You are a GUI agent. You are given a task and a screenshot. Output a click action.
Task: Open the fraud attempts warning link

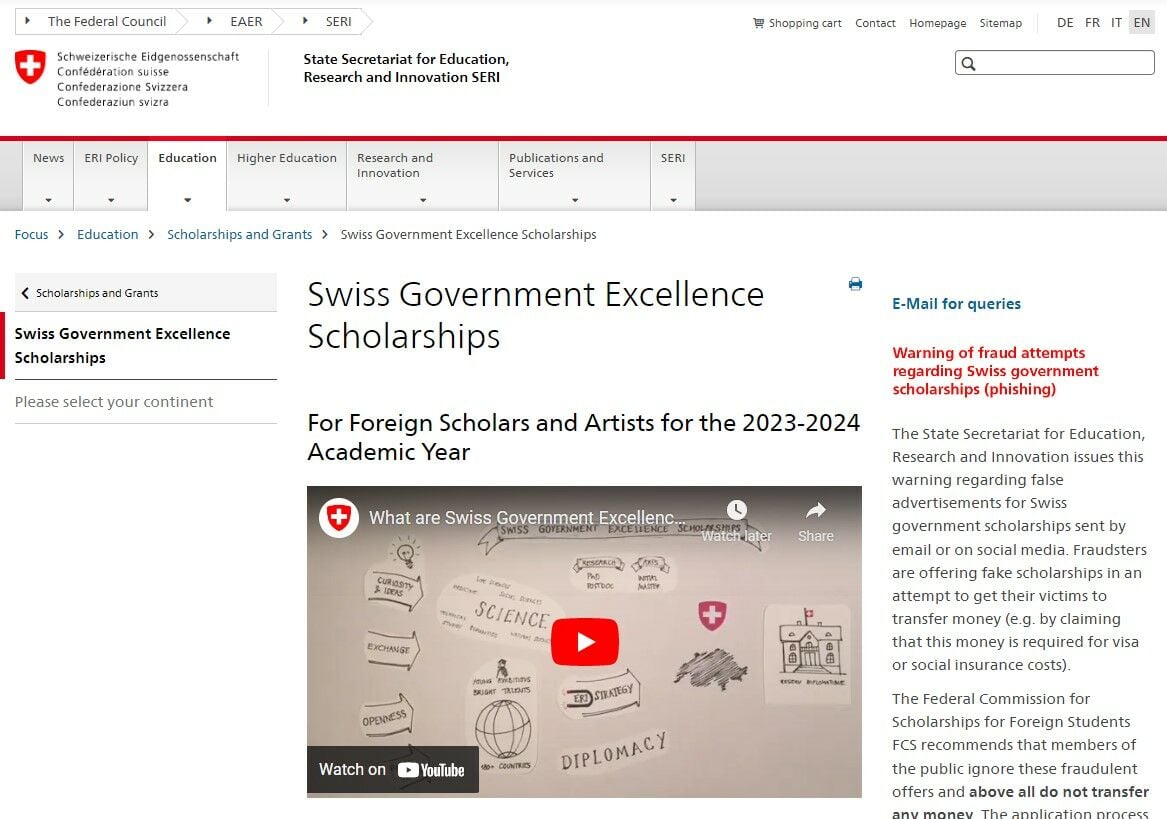[x=995, y=371]
